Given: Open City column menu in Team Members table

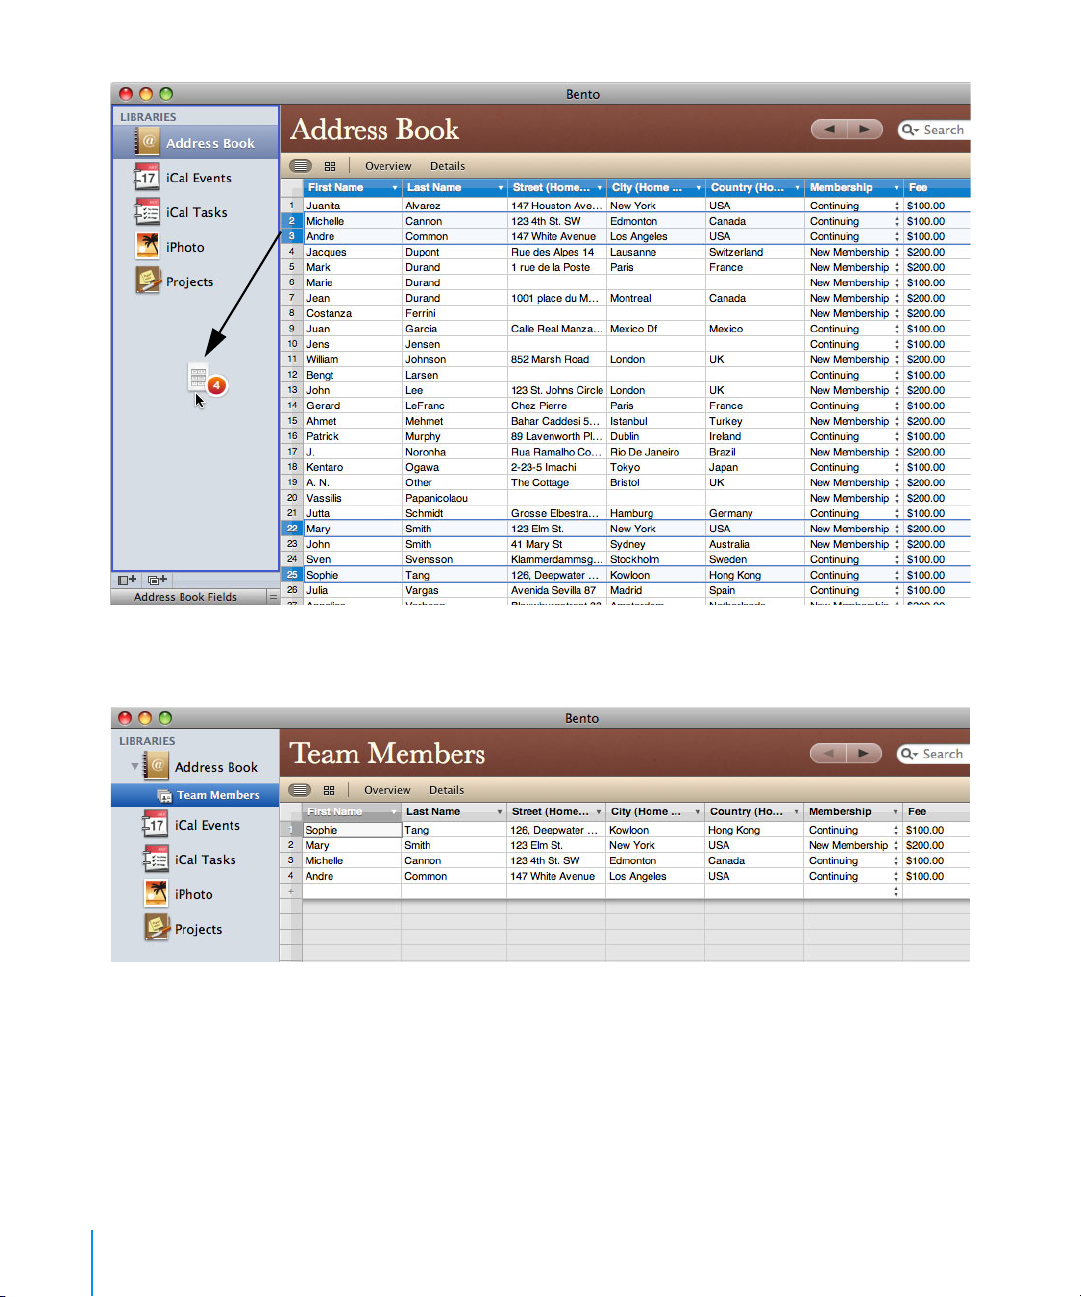Looking at the screenshot, I should [x=697, y=812].
